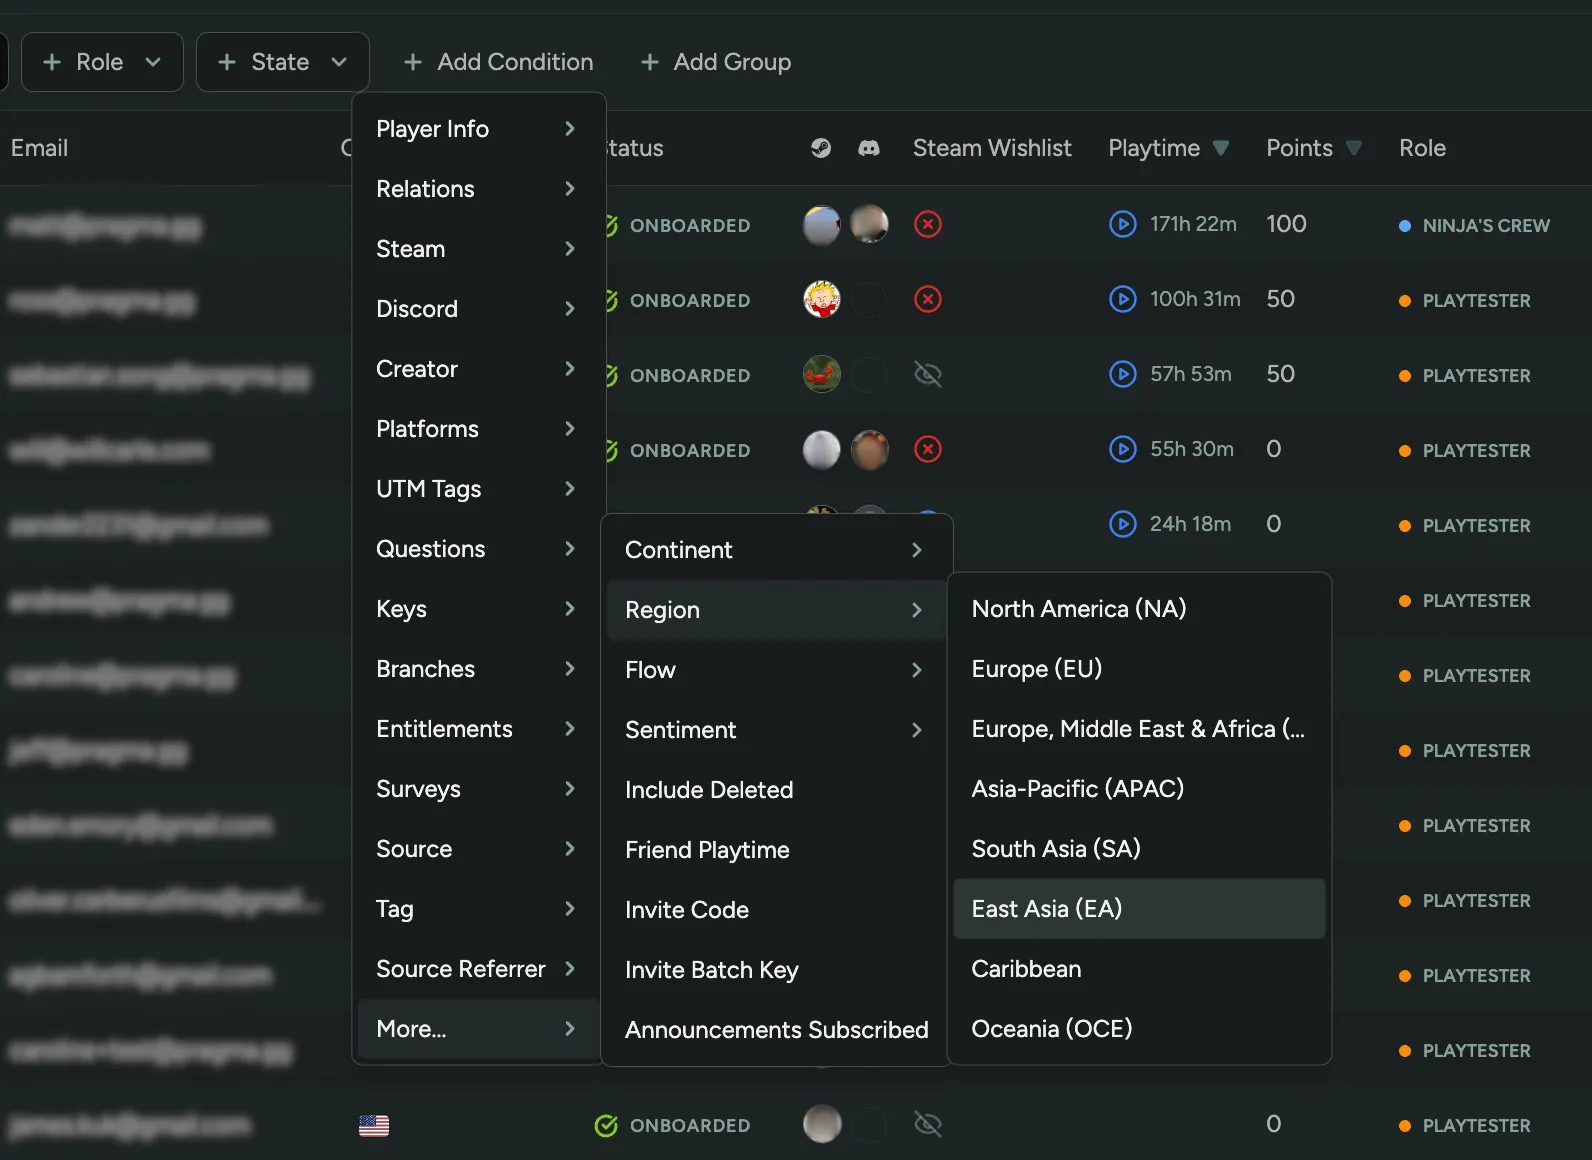This screenshot has height=1160, width=1592.
Task: Expand the Continent submenu
Action: [x=776, y=550]
